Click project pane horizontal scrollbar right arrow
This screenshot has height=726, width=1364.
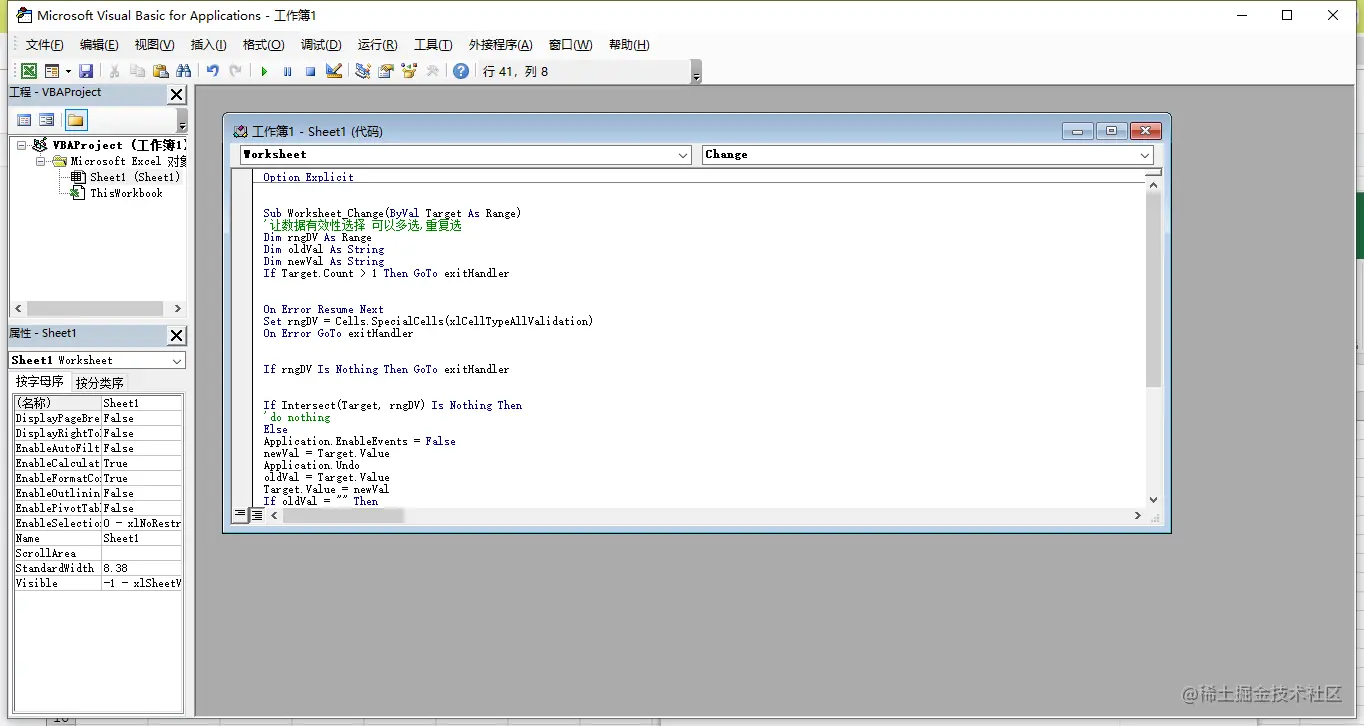pos(177,309)
